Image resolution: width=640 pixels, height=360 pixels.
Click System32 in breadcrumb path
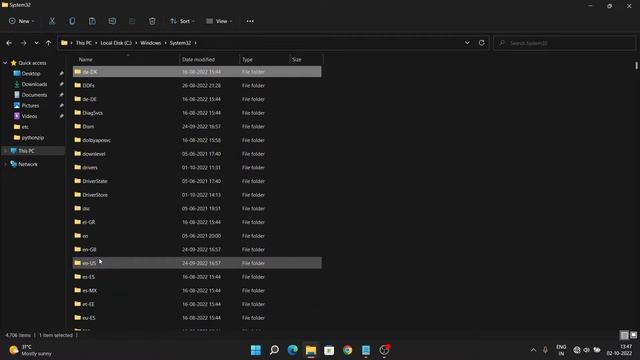point(180,43)
